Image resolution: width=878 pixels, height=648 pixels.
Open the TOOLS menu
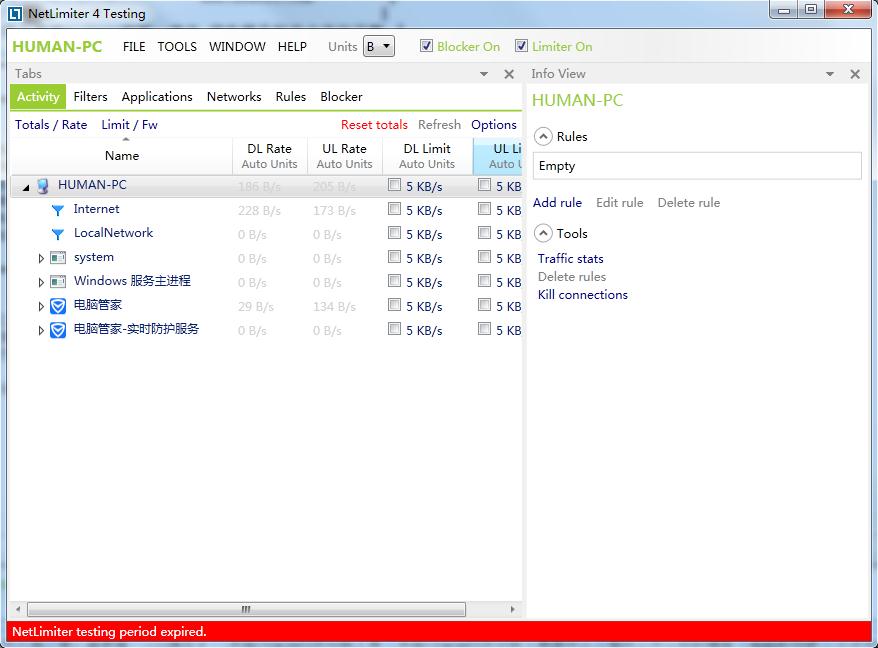177,46
